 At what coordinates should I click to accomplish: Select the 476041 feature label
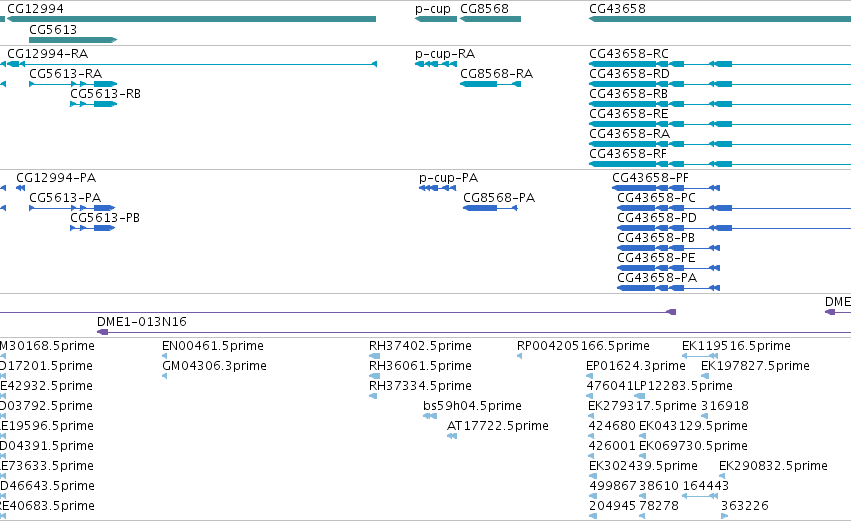click(610, 386)
